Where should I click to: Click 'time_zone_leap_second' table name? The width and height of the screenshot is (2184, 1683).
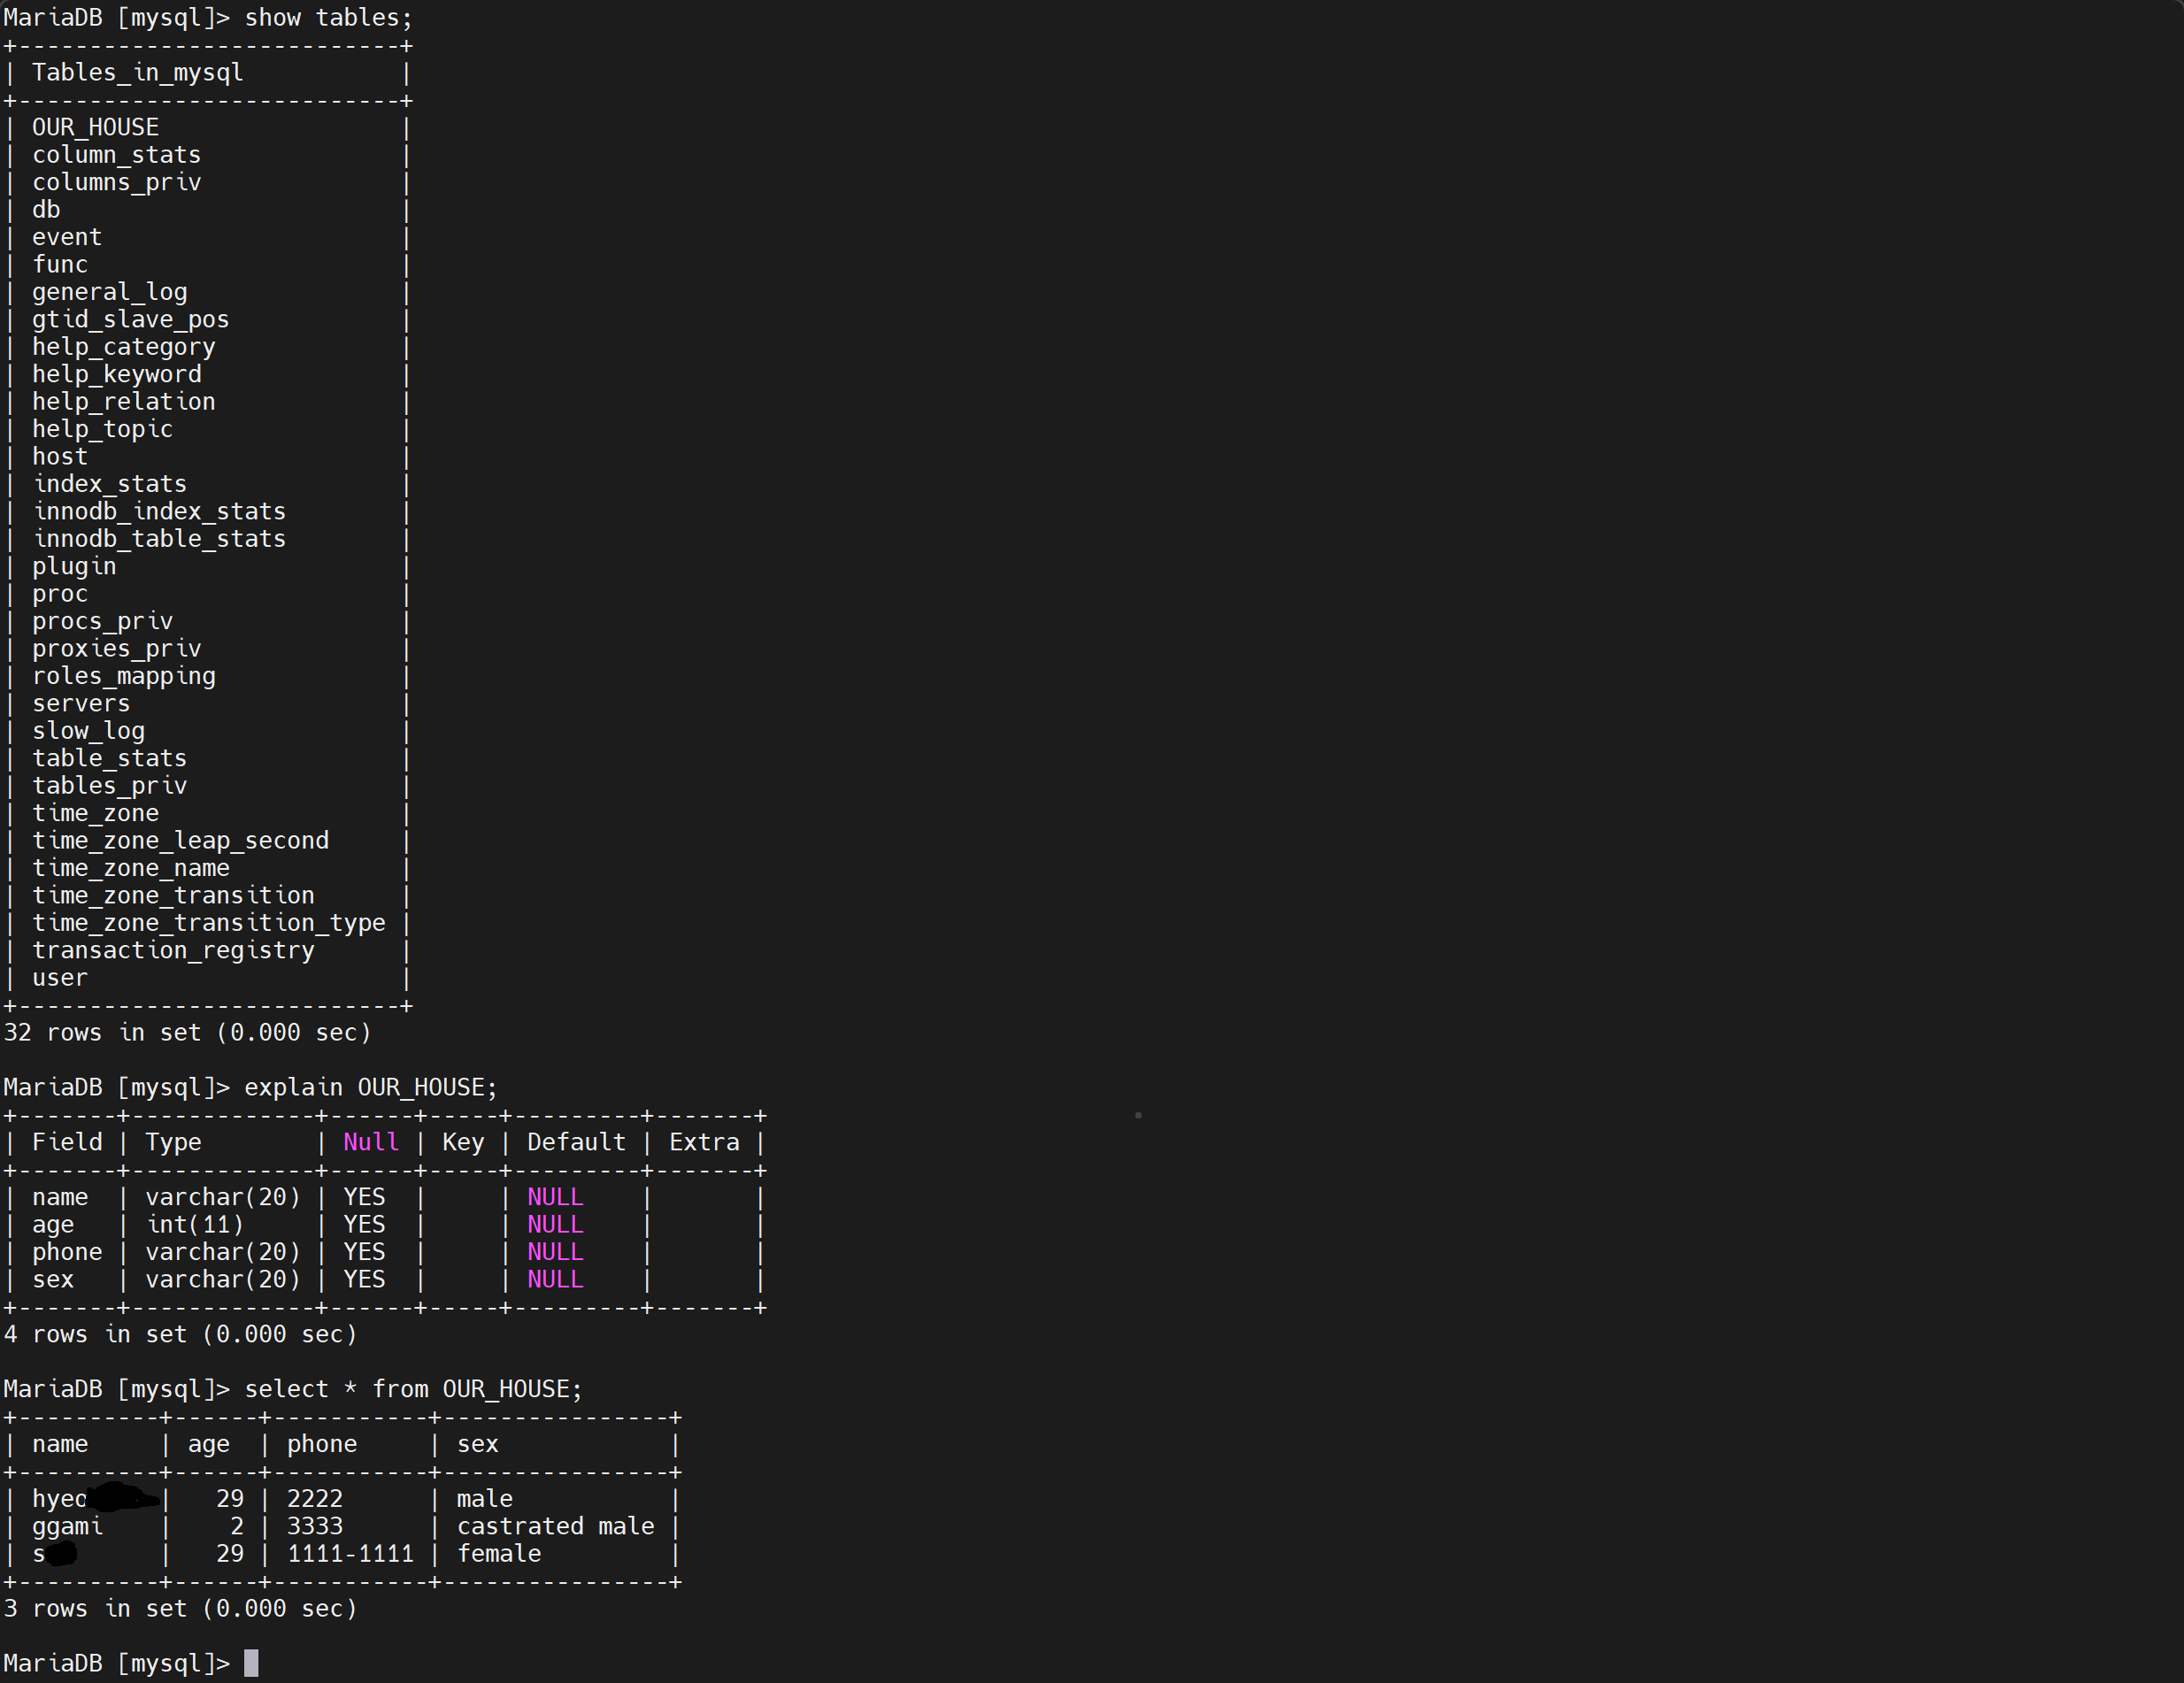point(180,841)
